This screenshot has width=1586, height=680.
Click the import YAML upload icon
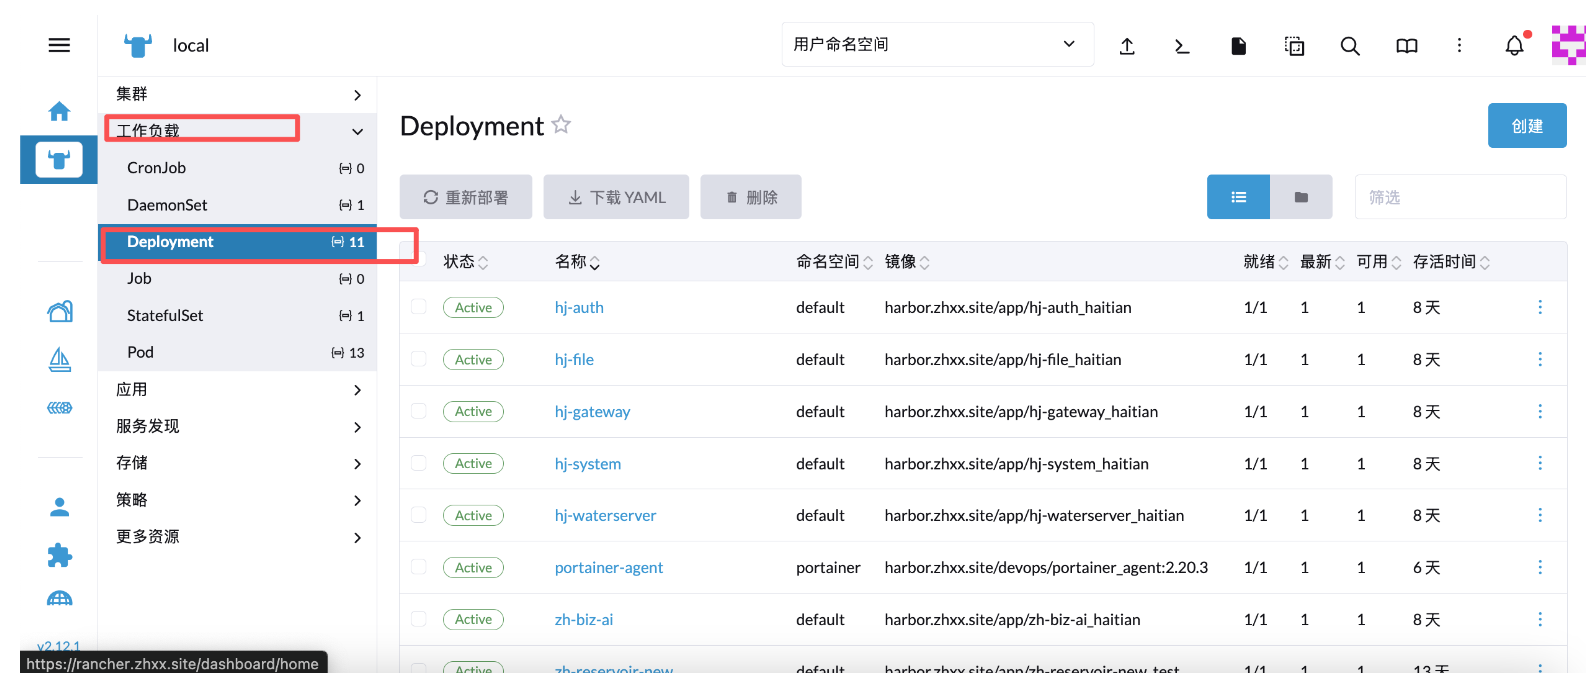coord(1127,46)
